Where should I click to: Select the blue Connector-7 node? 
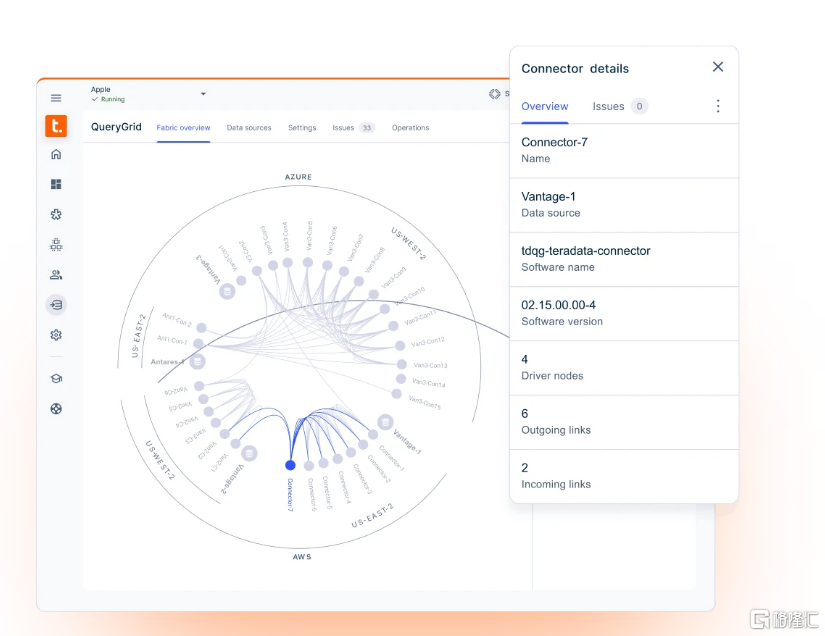(290, 465)
